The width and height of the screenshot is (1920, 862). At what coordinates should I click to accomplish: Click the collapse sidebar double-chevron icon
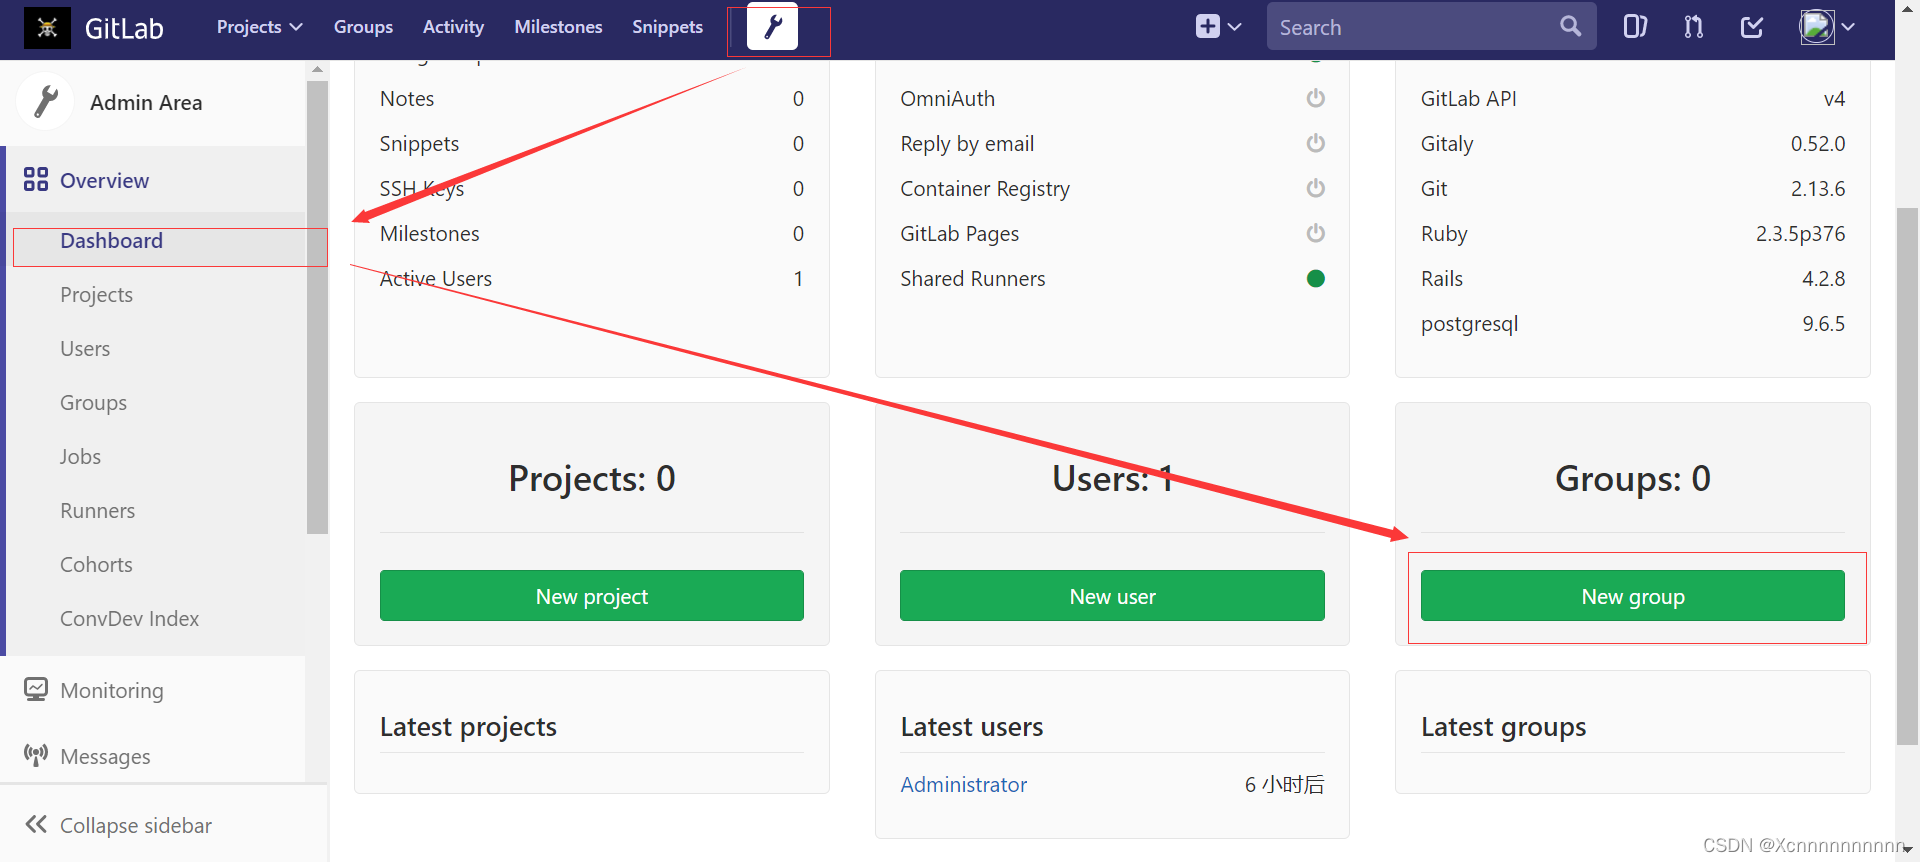pyautogui.click(x=36, y=824)
